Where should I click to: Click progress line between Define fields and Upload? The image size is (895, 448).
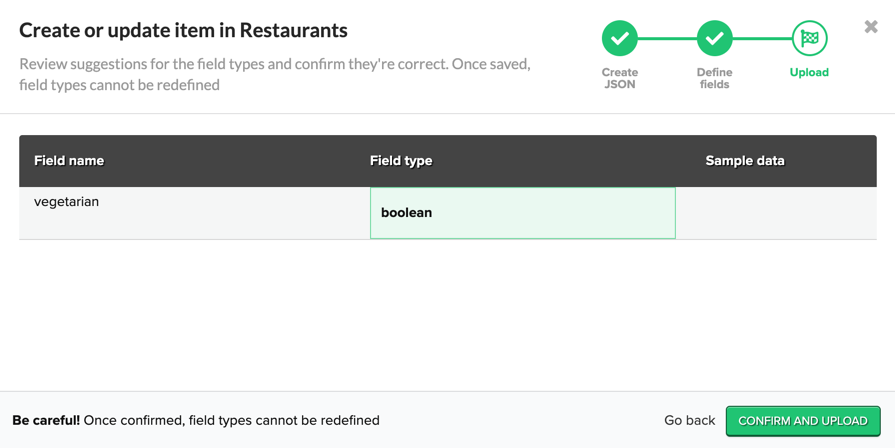tap(762, 38)
